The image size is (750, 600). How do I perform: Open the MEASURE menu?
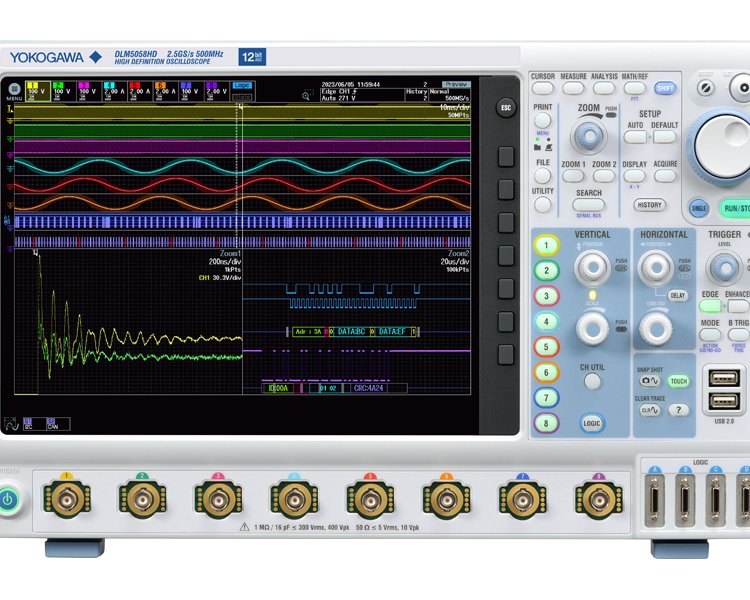(574, 88)
